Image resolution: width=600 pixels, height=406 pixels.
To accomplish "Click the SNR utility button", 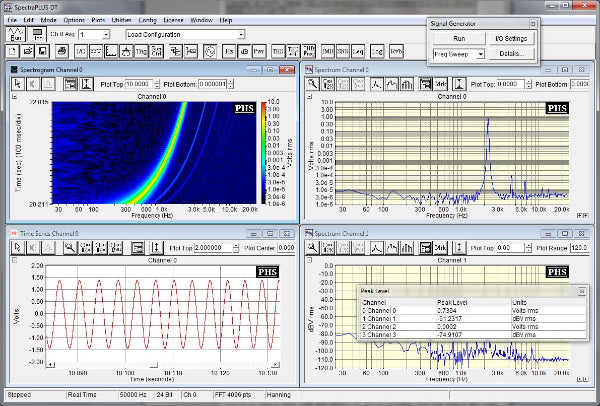I will pyautogui.click(x=343, y=51).
